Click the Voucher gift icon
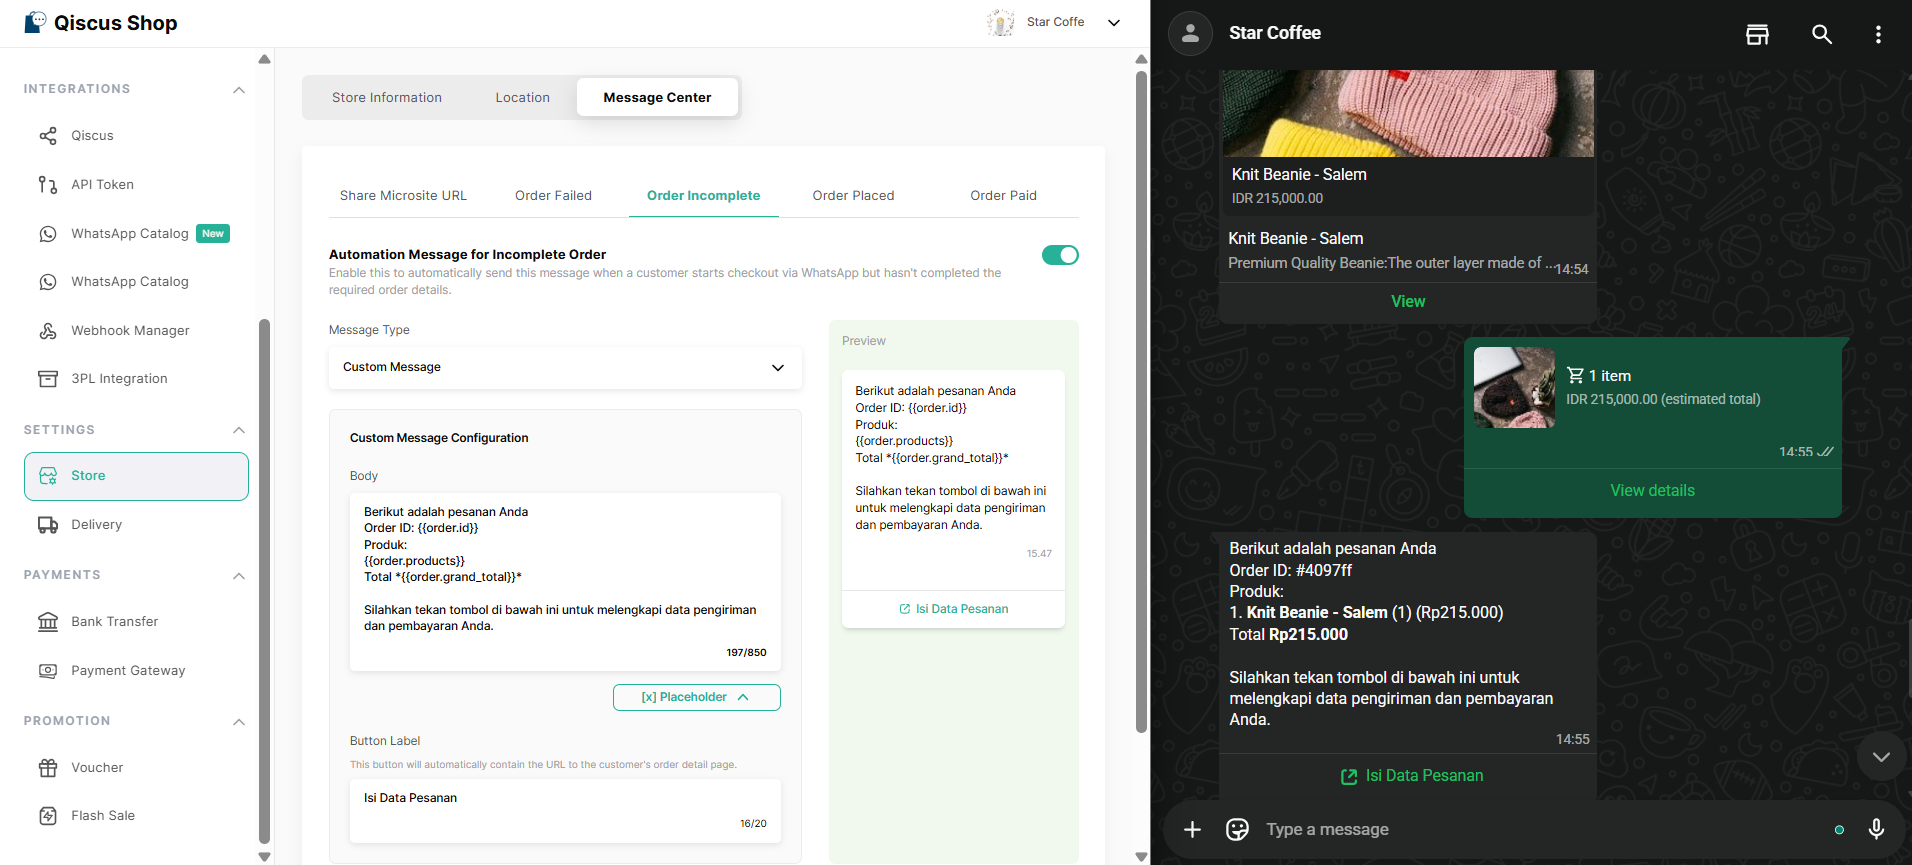This screenshot has height=865, width=1912. [48, 768]
